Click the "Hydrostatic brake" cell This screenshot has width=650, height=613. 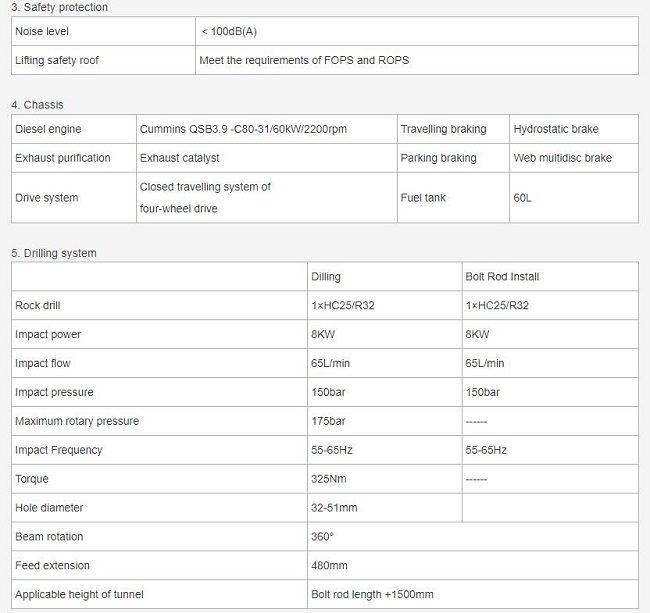coord(555,129)
